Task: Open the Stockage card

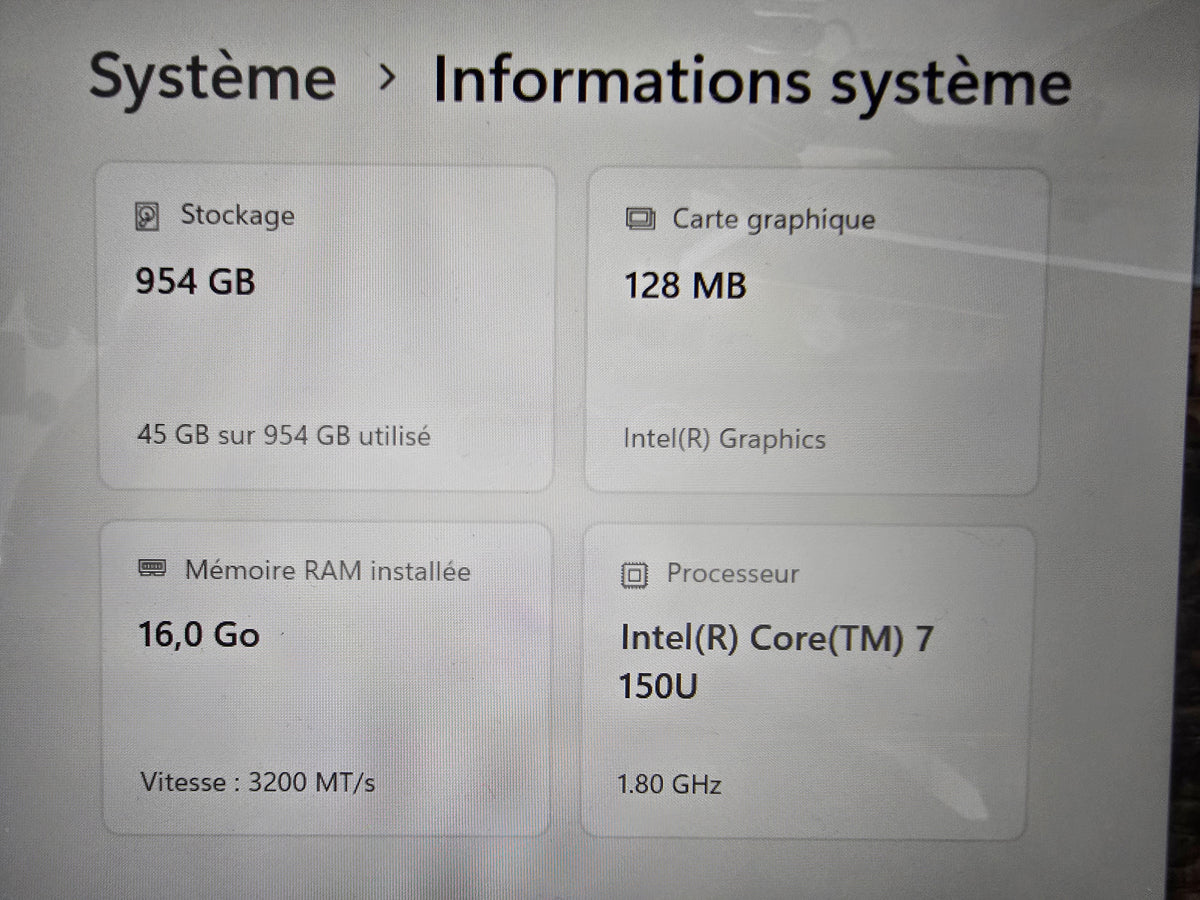Action: (325, 327)
